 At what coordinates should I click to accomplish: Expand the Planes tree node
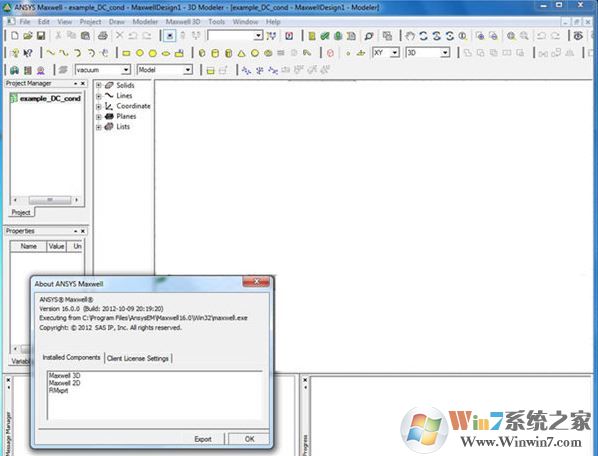(98, 117)
